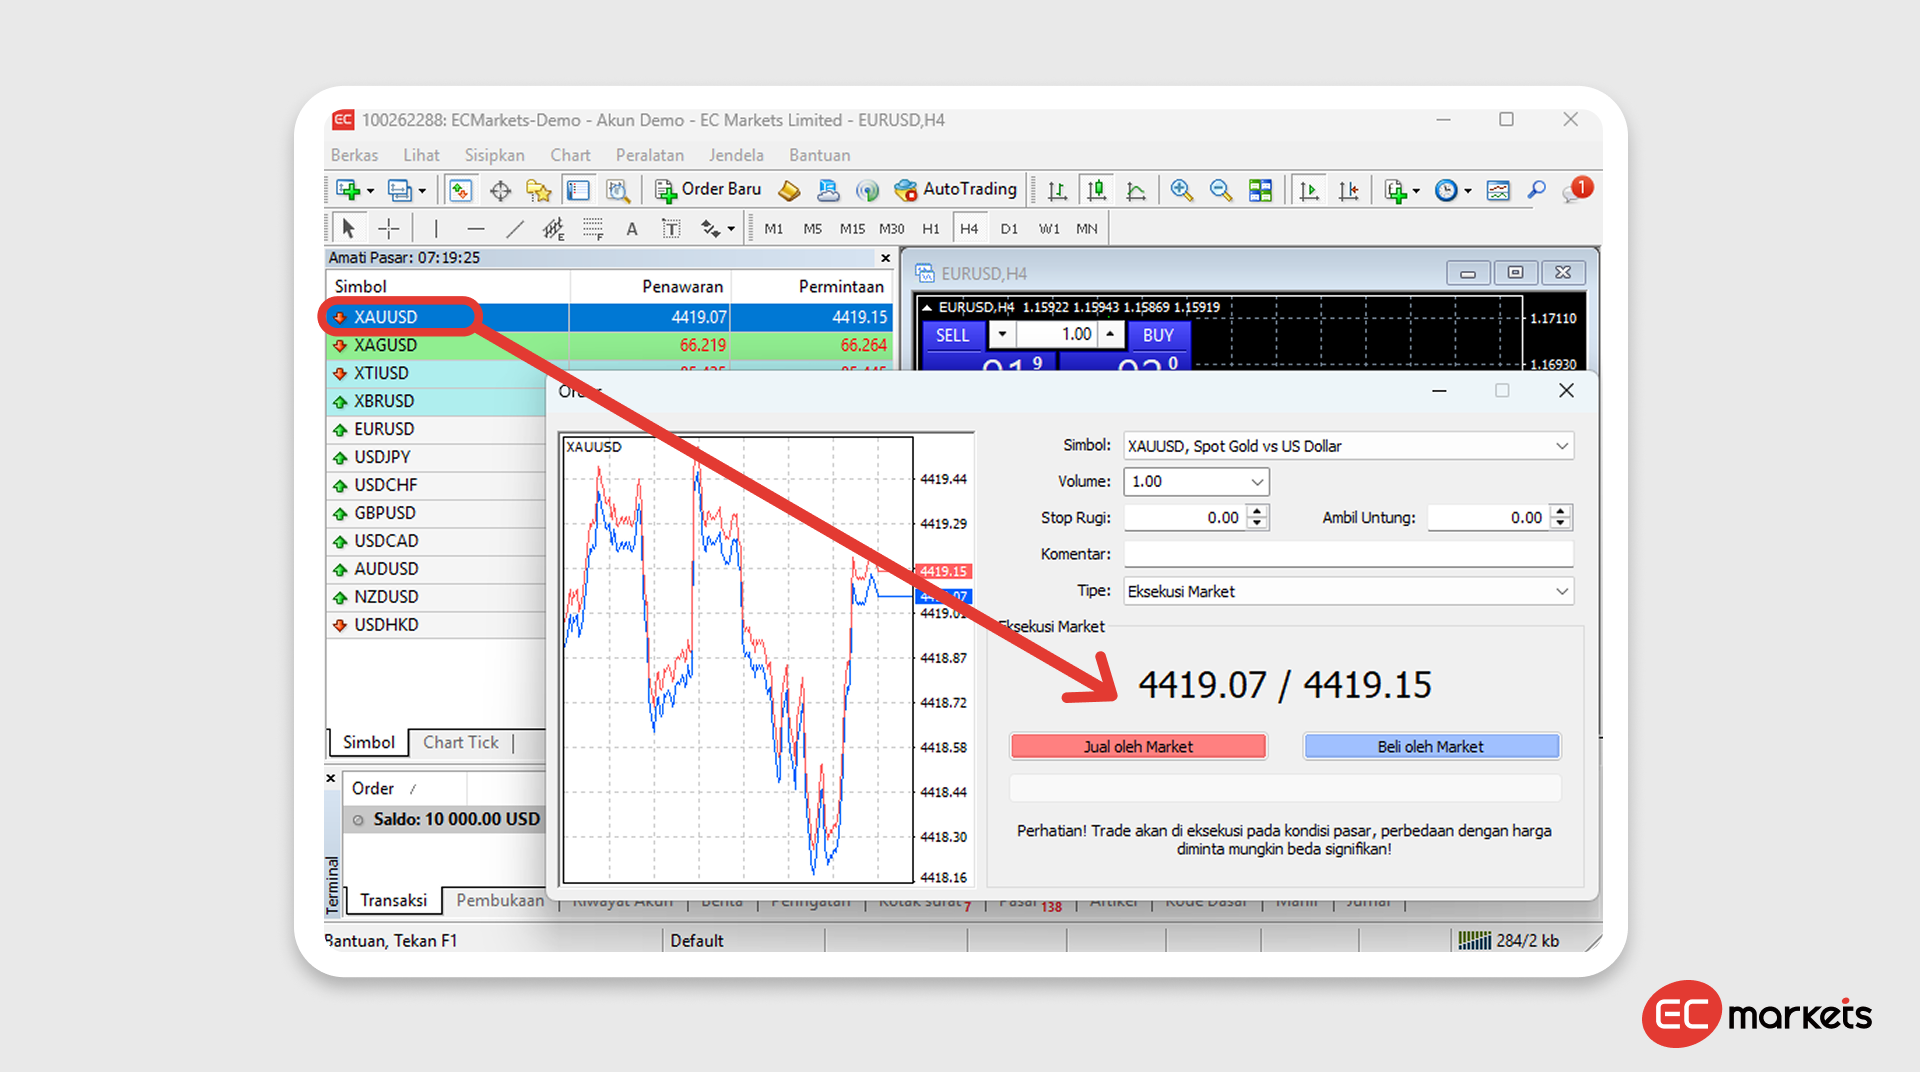Select the Vertical Line drawing tool

point(436,229)
